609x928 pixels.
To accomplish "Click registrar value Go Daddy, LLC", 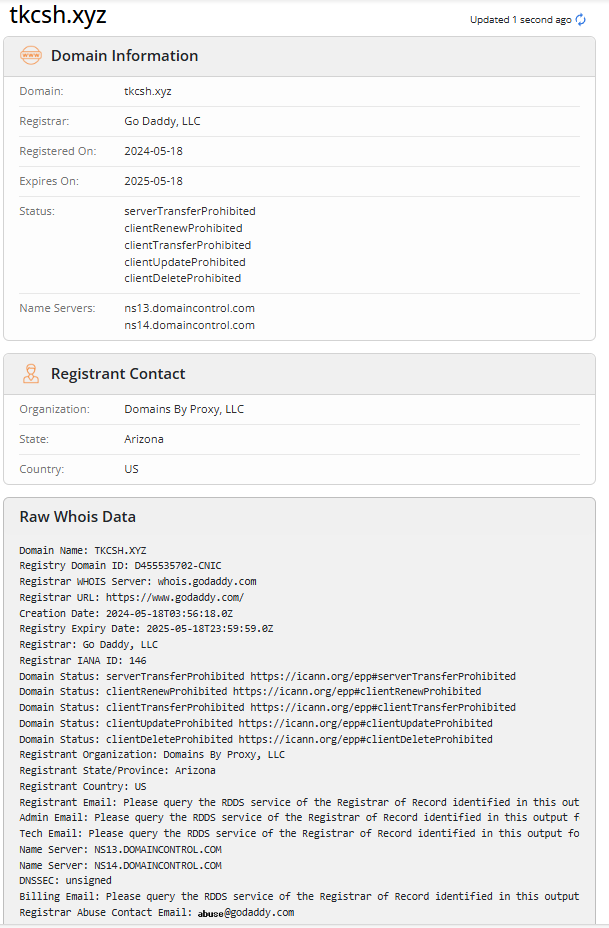I will (162, 121).
